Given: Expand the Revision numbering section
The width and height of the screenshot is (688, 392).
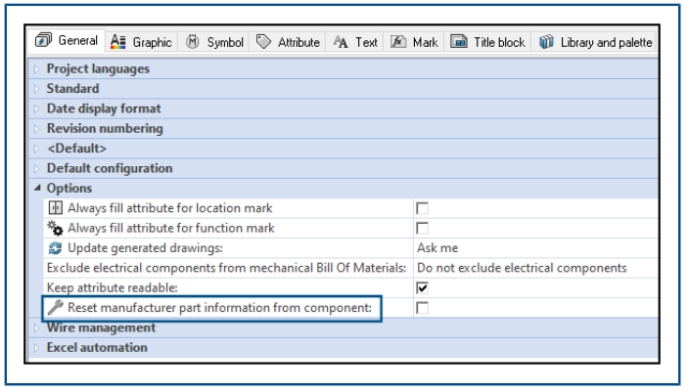Looking at the screenshot, I should coord(36,129).
